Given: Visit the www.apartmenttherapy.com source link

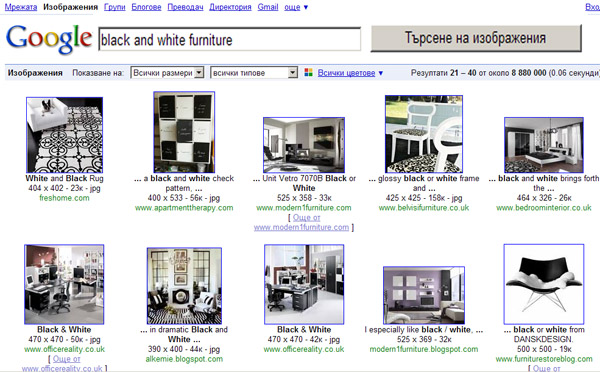Looking at the screenshot, I should [184, 208].
